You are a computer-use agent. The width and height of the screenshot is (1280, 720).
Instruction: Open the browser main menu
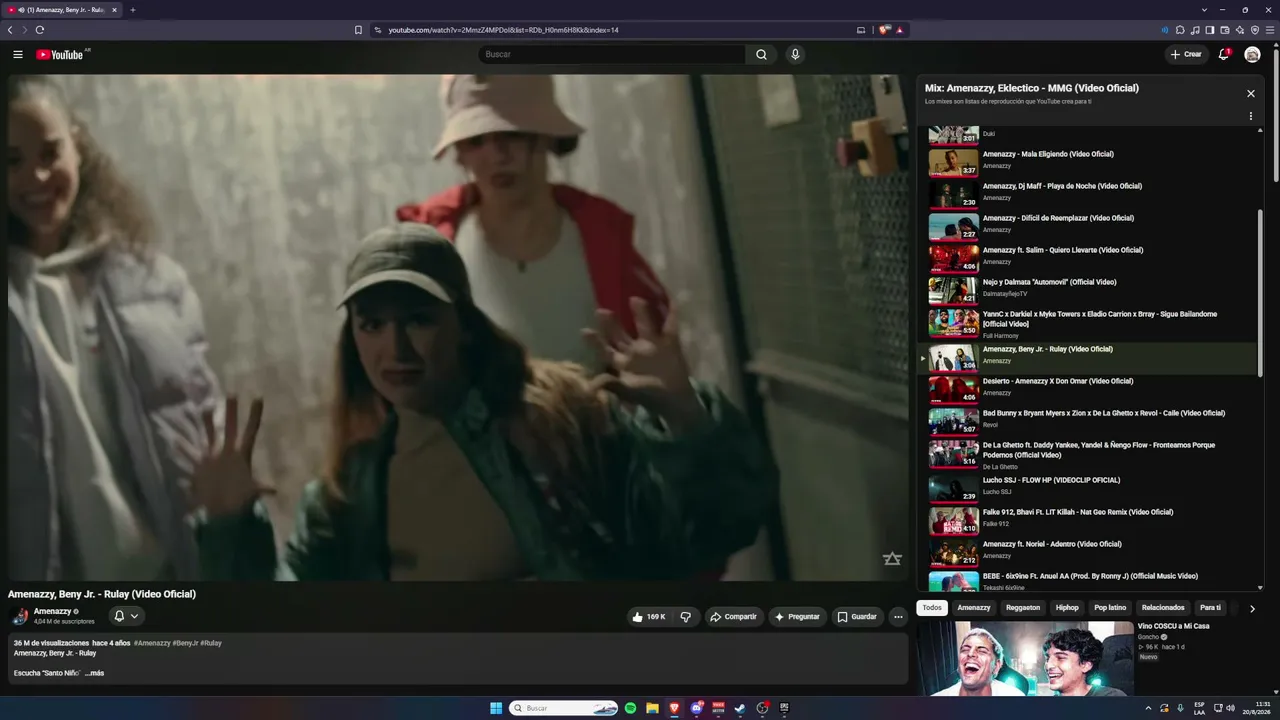tap(1270, 30)
